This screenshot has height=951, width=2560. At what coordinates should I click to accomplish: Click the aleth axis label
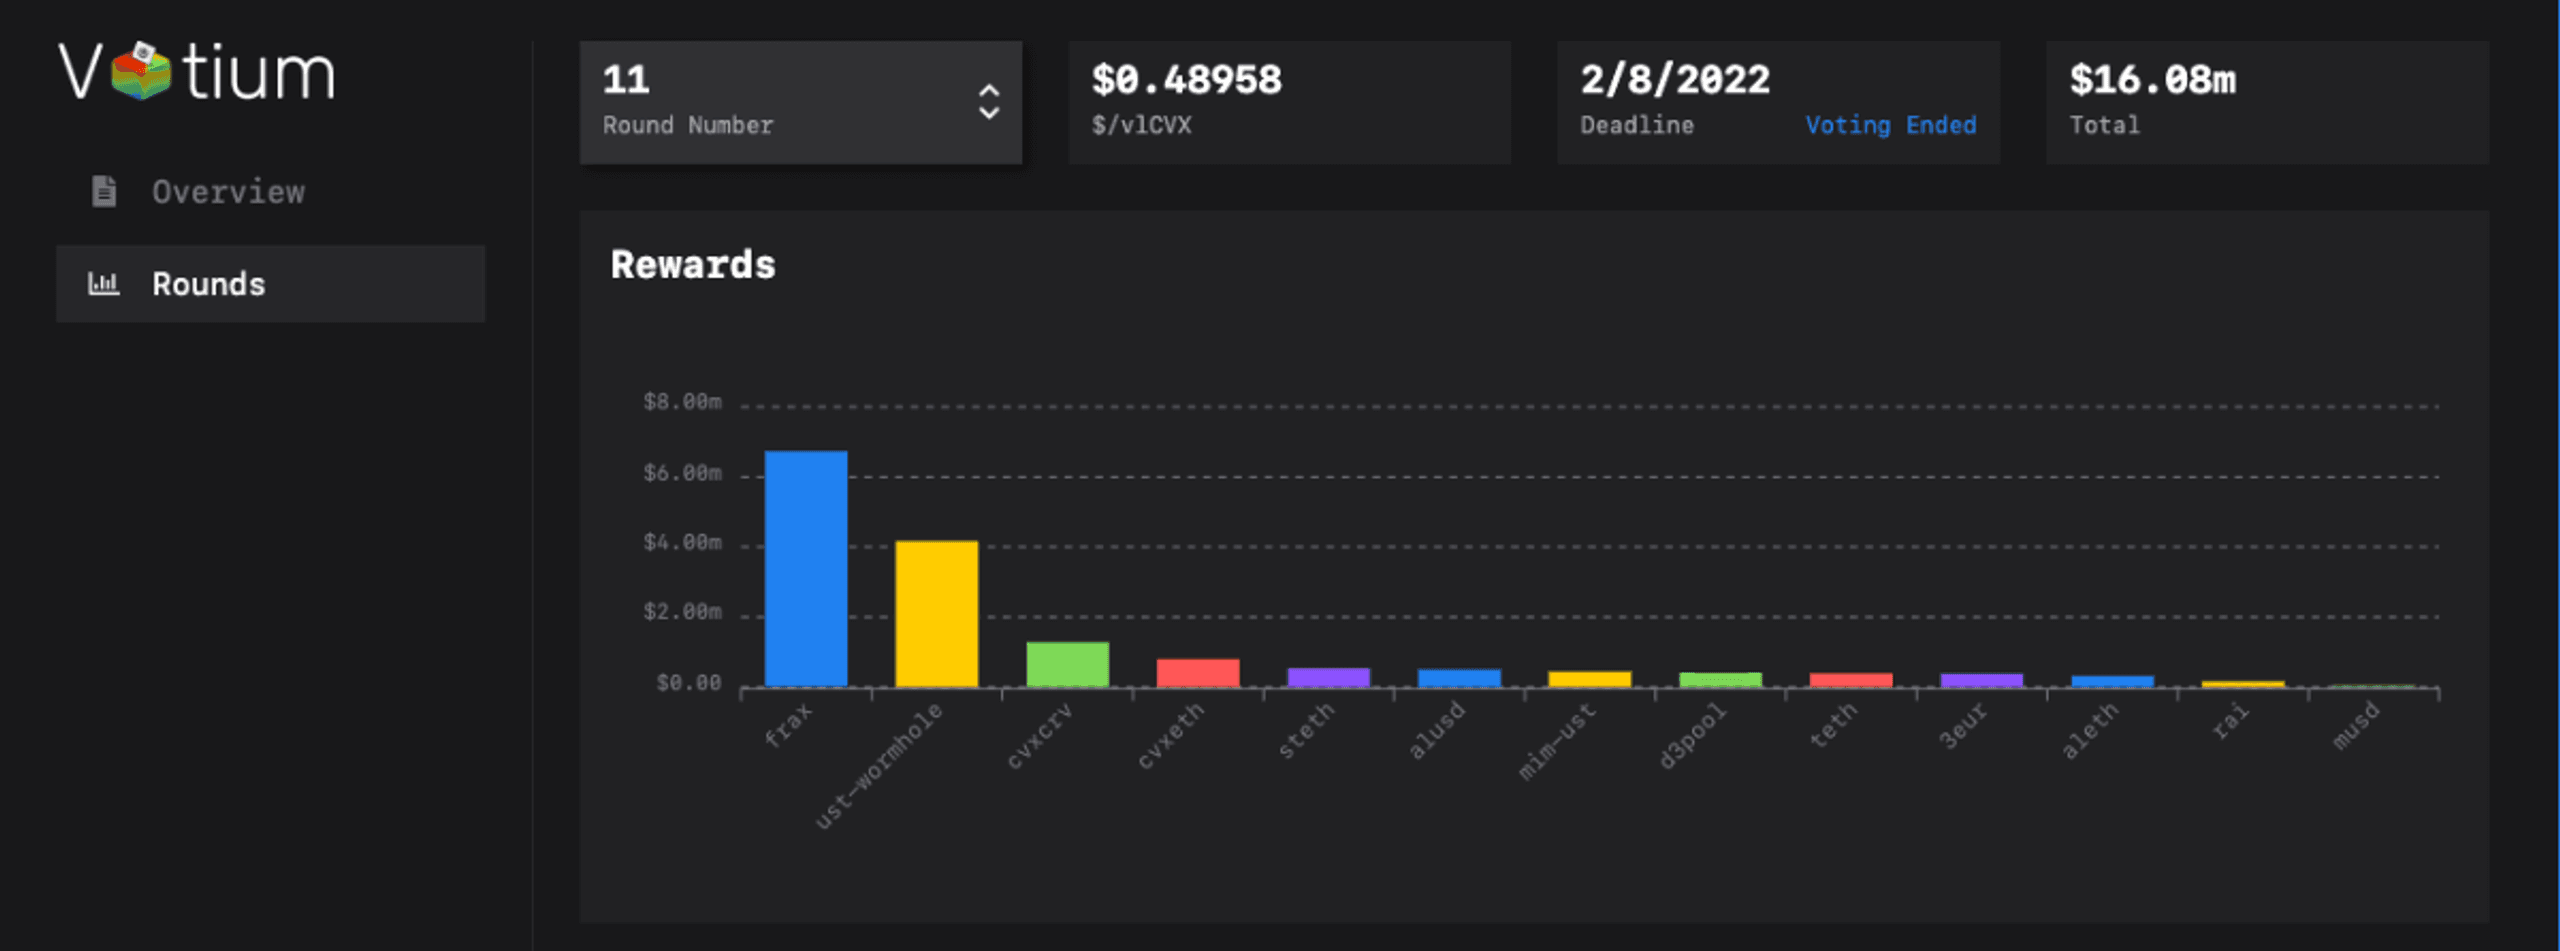2089,731
